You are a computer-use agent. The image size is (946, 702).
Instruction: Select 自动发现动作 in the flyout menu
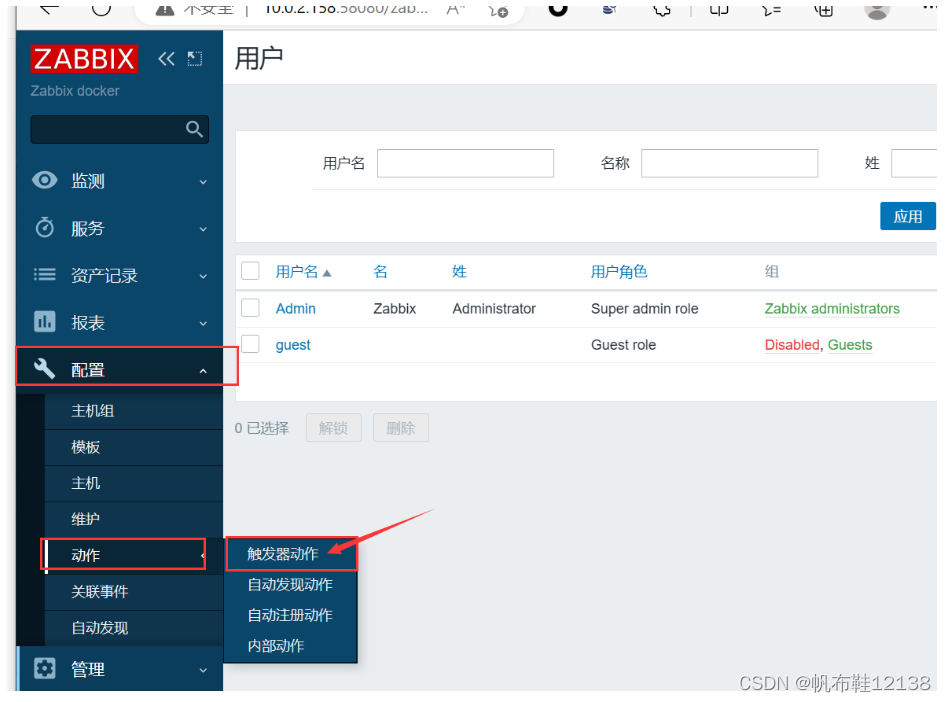290,584
